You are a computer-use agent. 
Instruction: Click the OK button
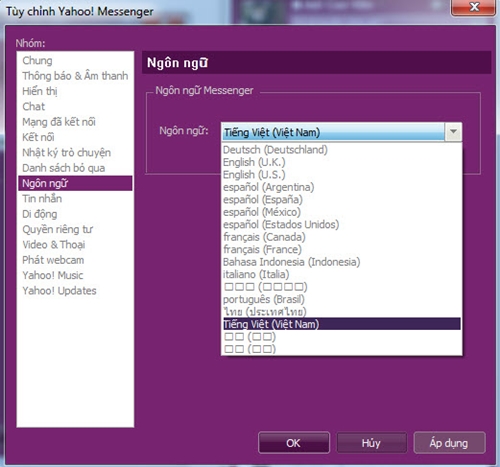pyautogui.click(x=294, y=443)
